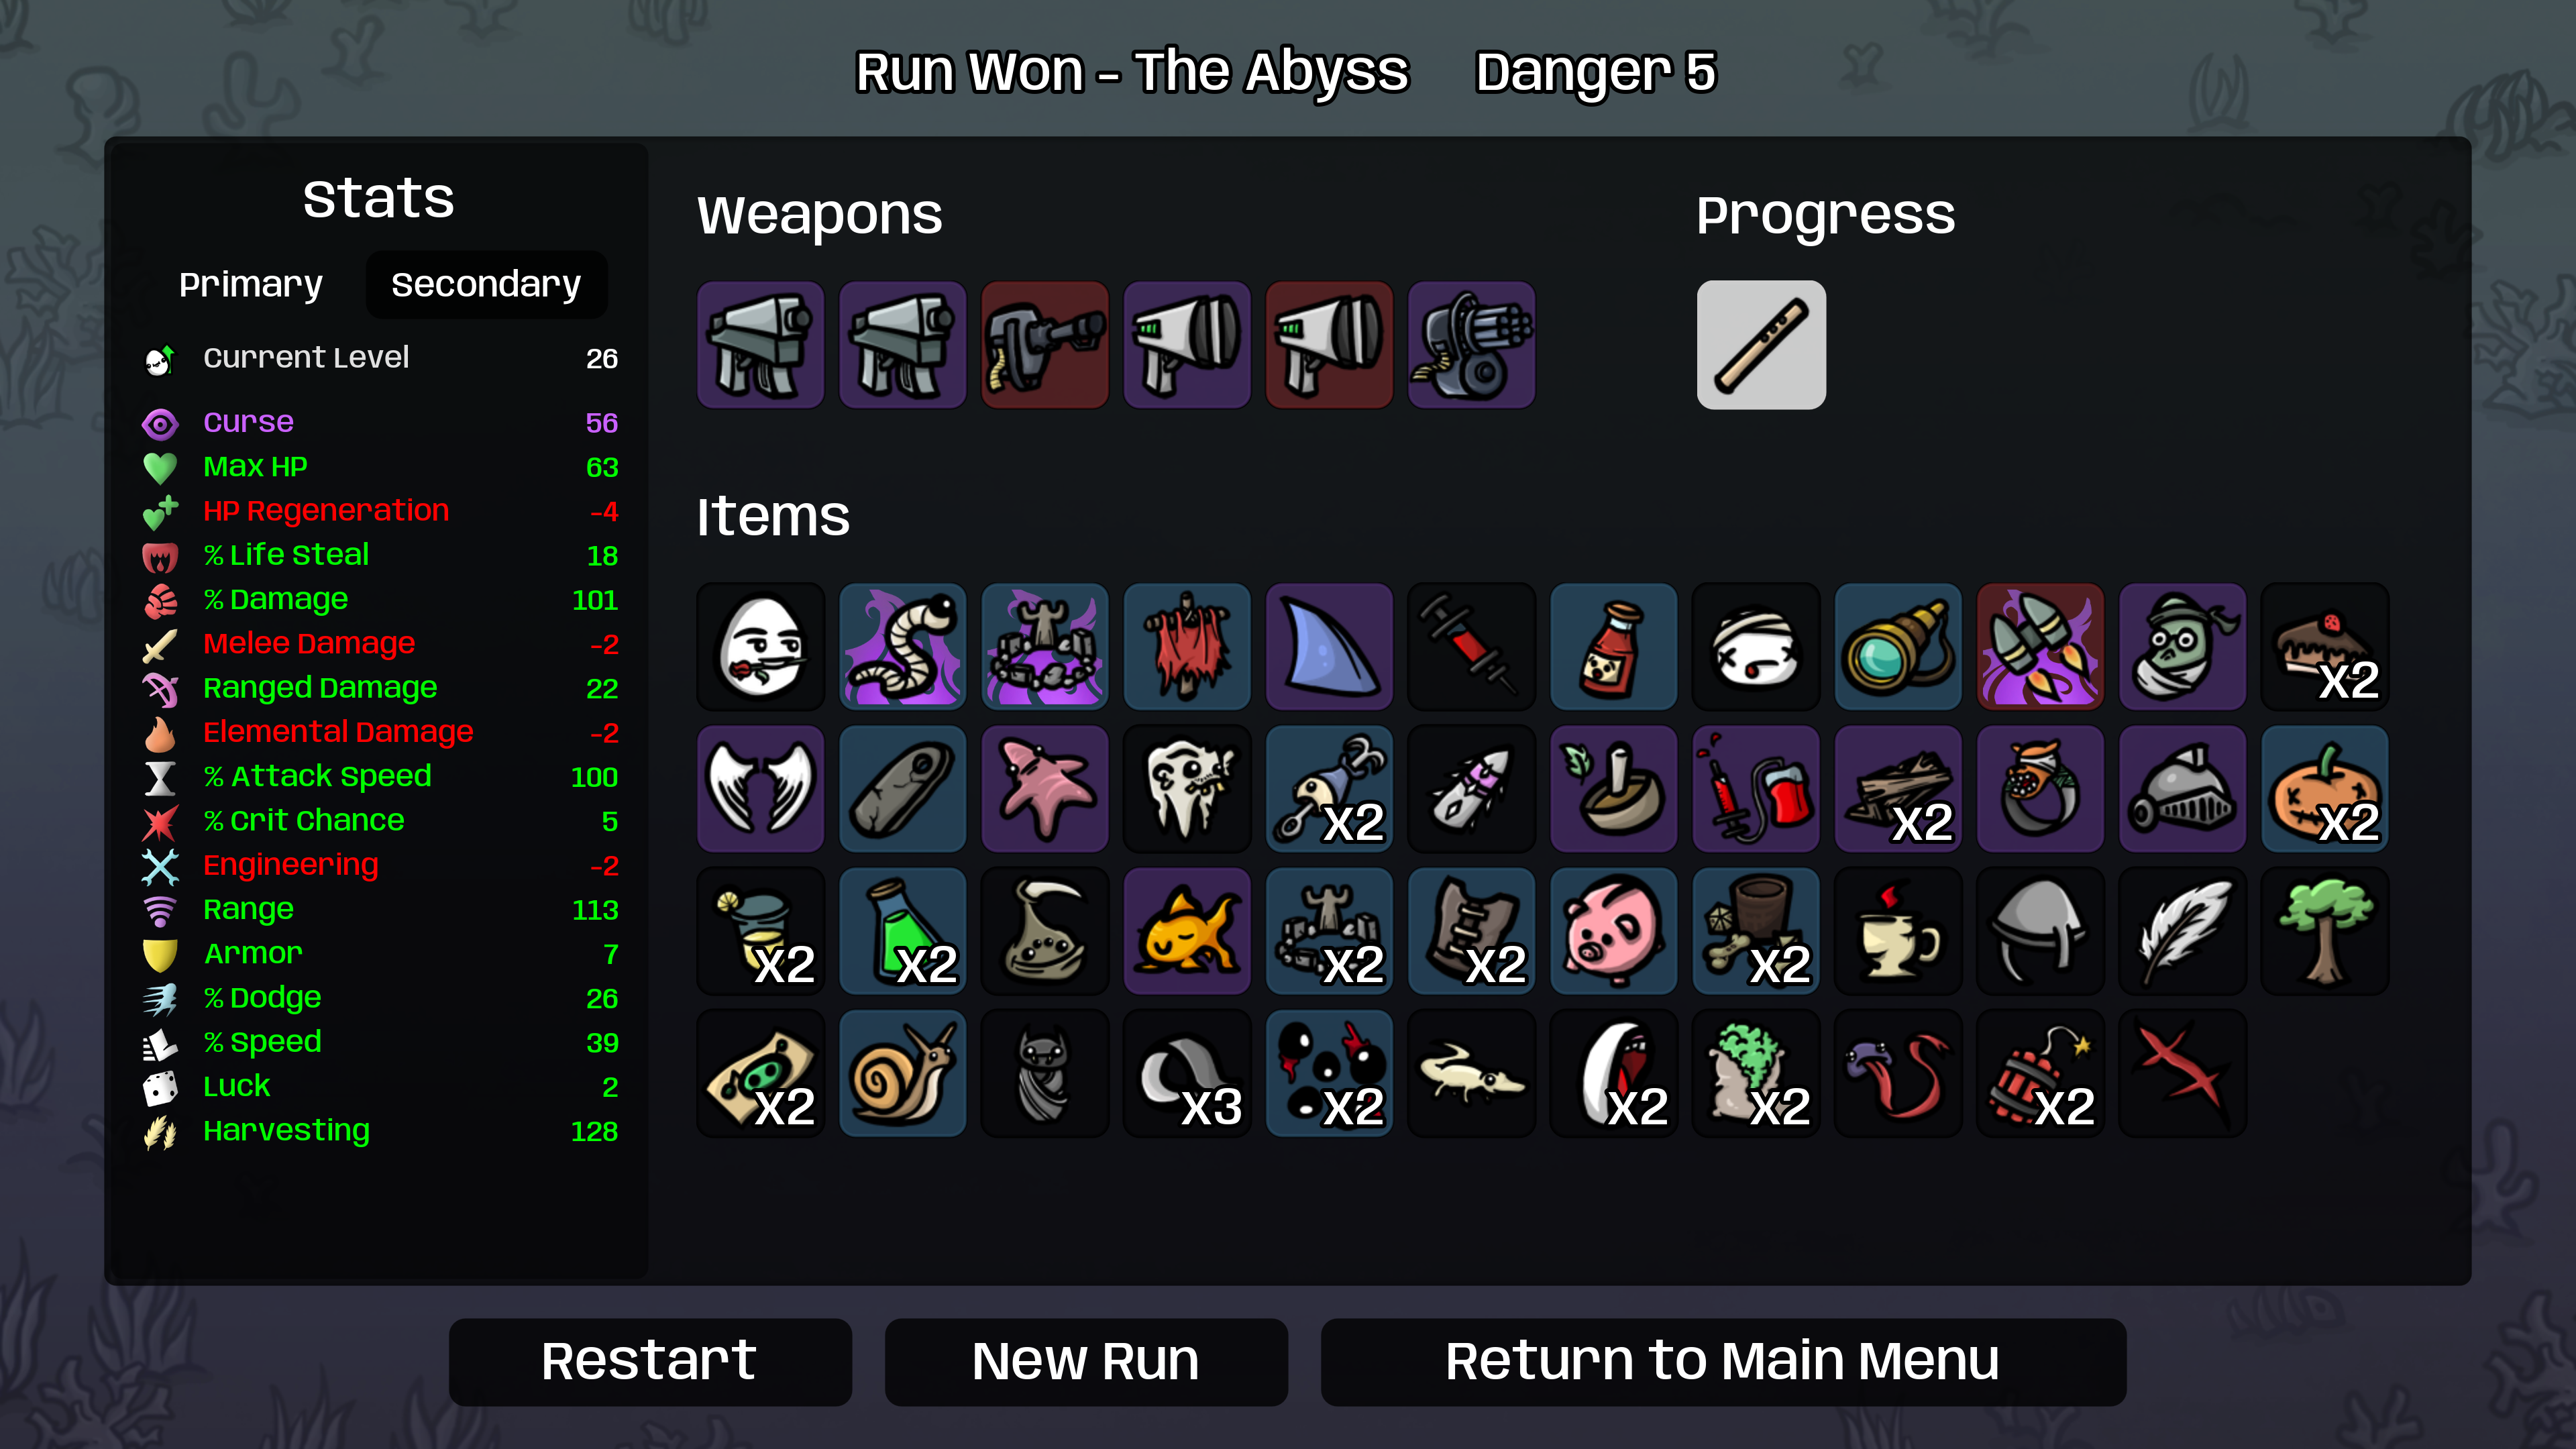Select the Secondary stats tab

click(x=486, y=285)
